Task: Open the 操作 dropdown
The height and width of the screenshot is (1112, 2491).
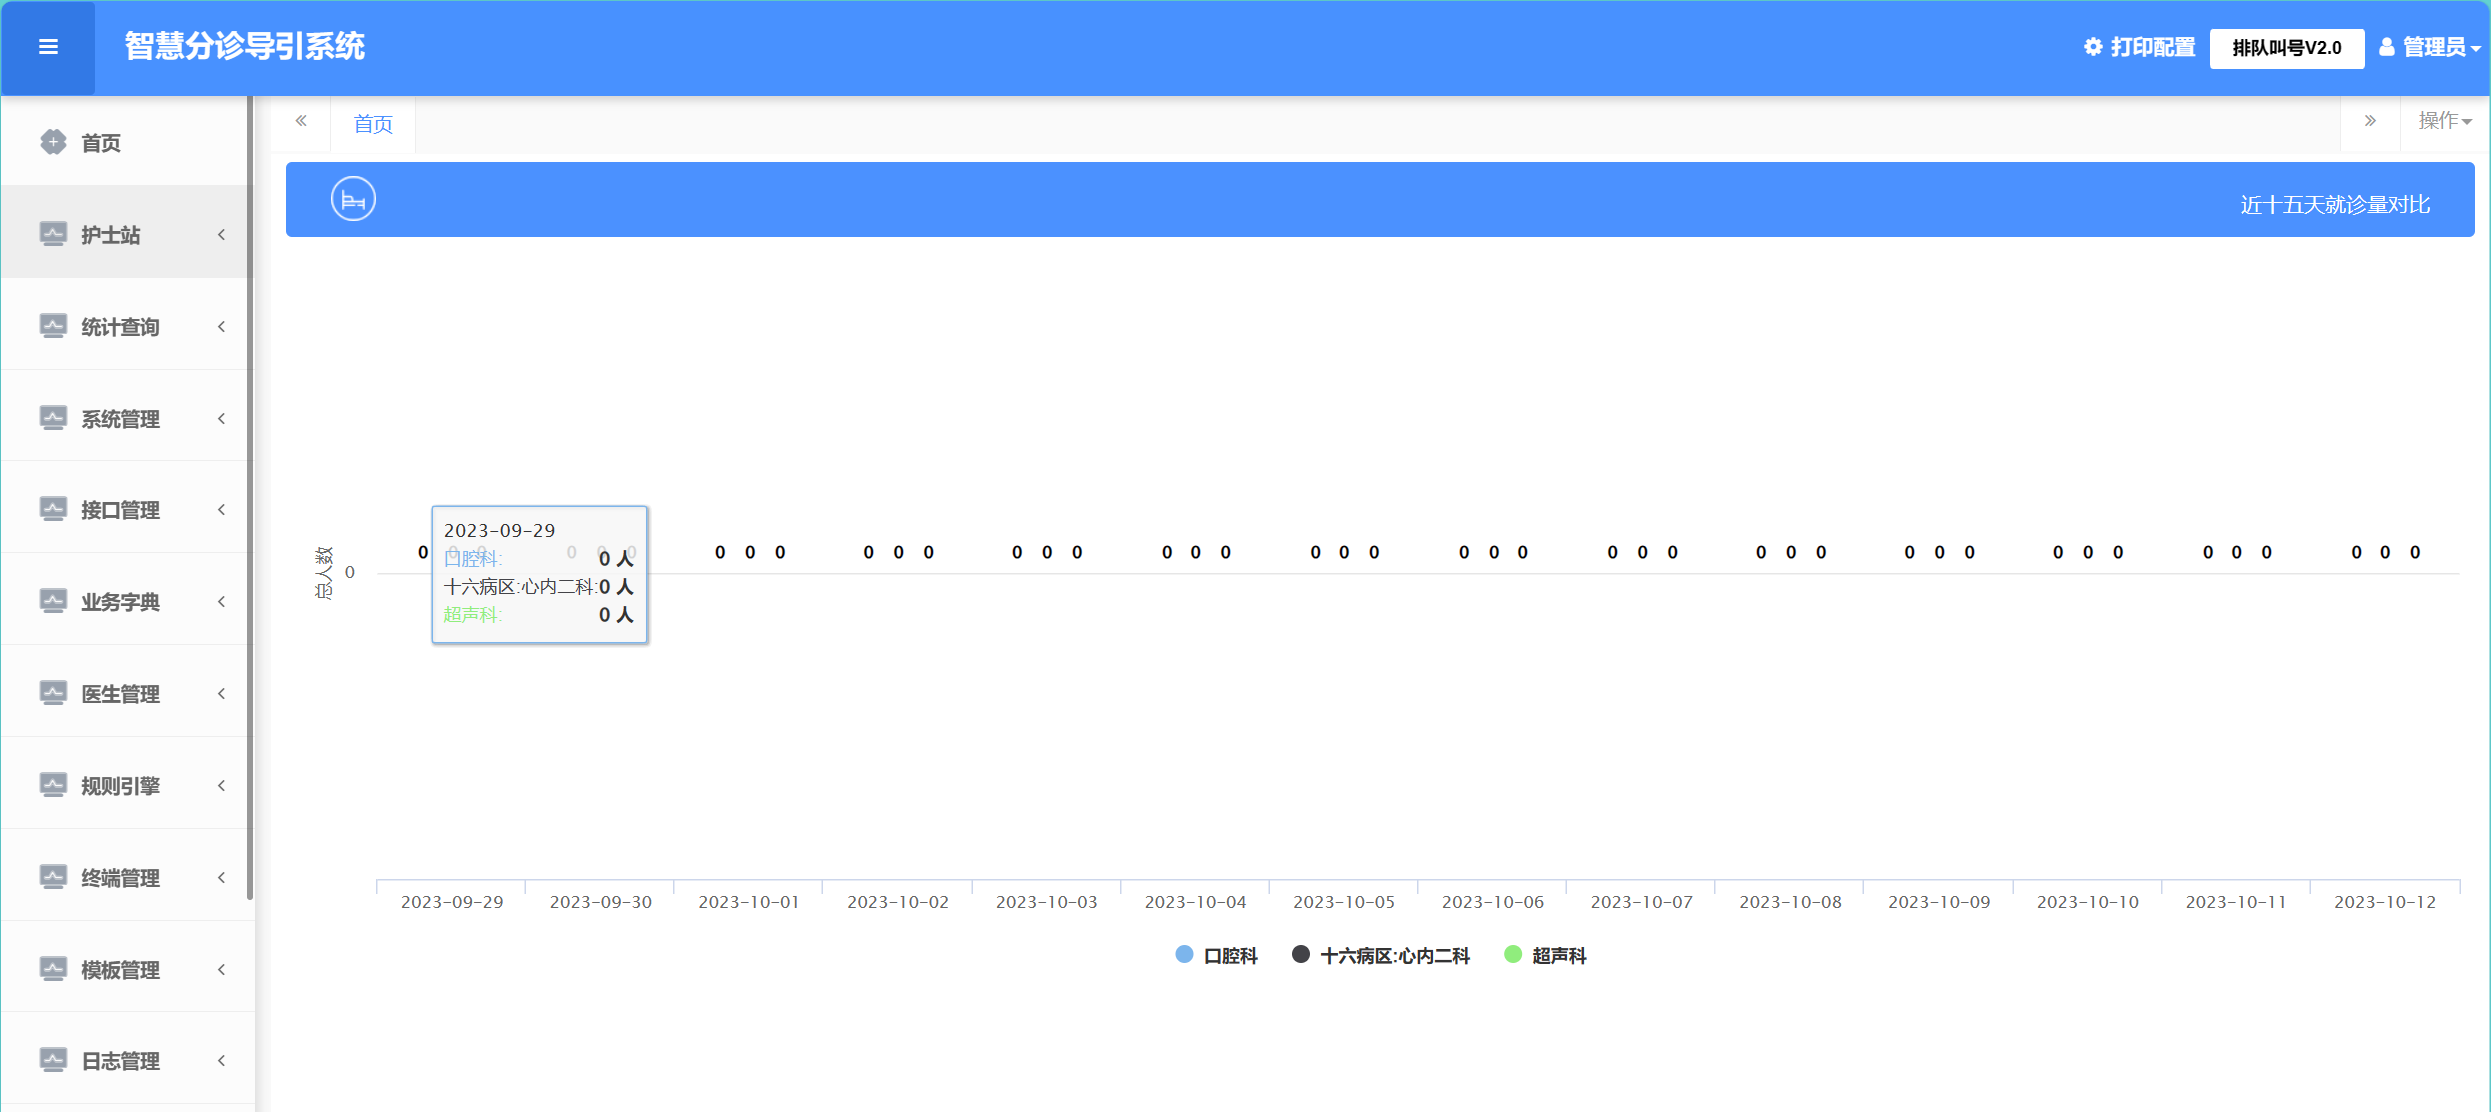Action: pyautogui.click(x=2445, y=121)
